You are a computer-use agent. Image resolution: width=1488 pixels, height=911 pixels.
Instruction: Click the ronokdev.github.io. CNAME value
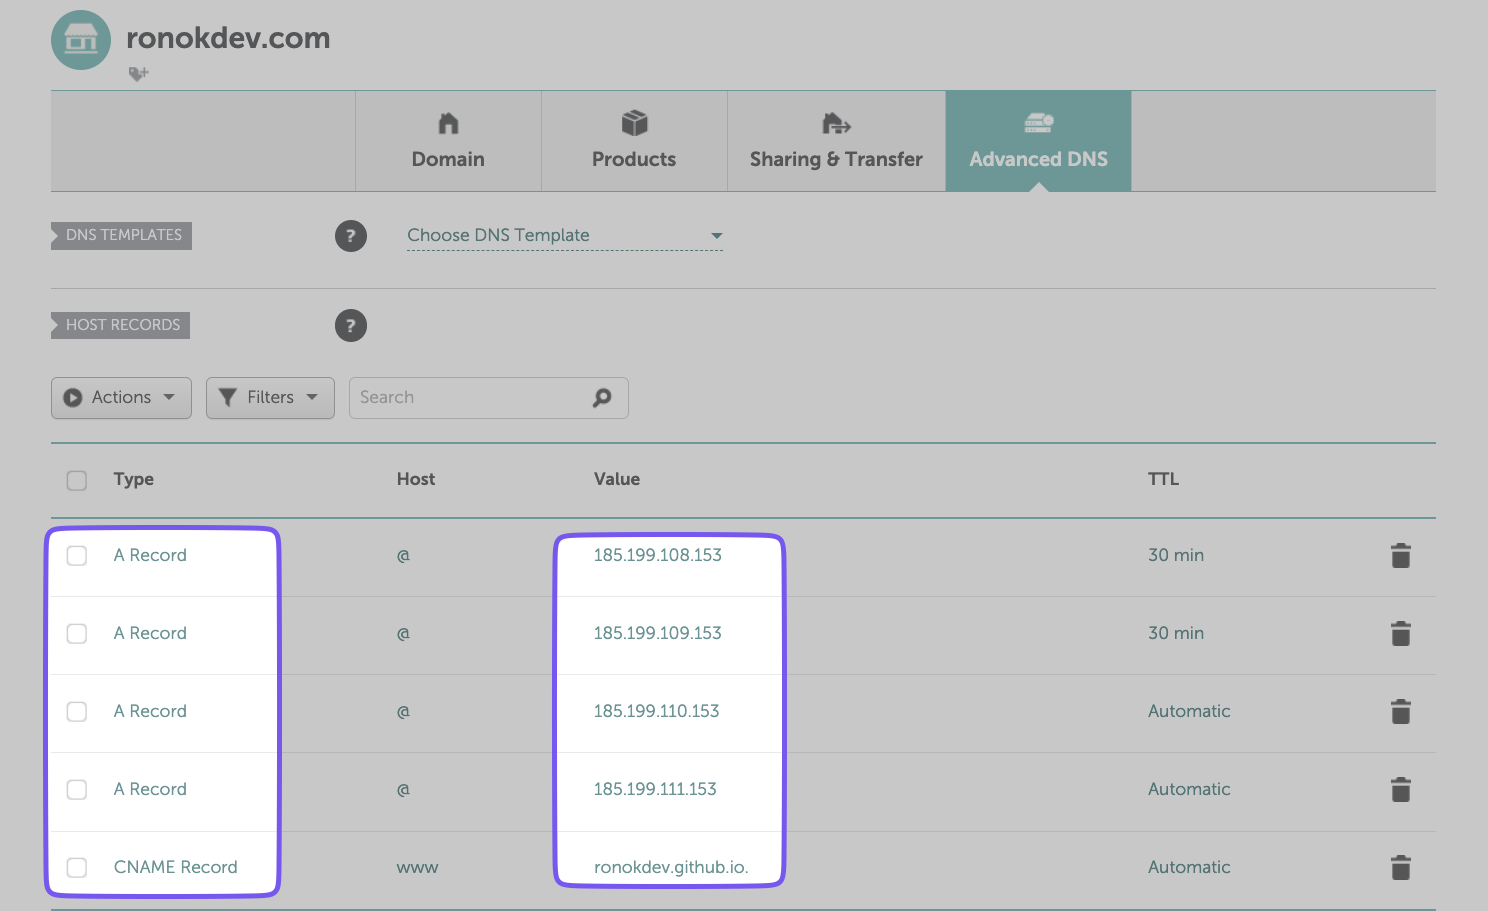coord(670,867)
